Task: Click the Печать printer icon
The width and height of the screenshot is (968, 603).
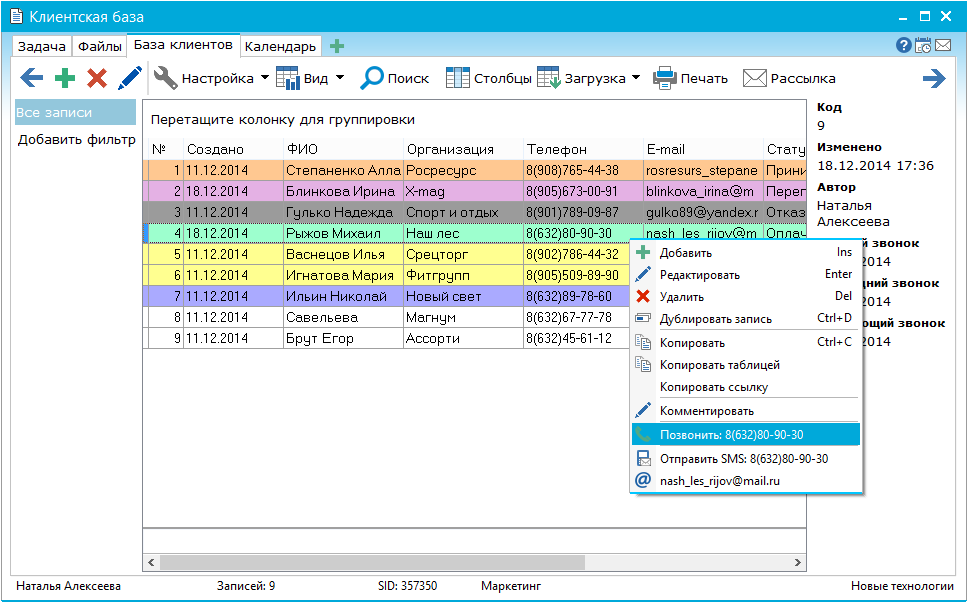Action: click(690, 78)
